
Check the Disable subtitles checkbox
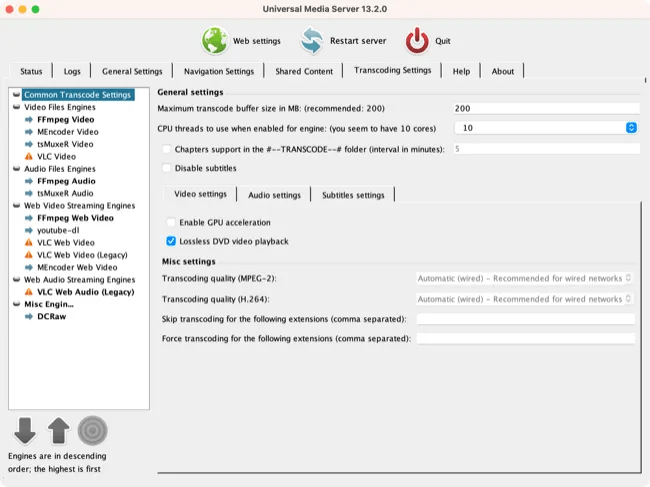[x=167, y=168]
